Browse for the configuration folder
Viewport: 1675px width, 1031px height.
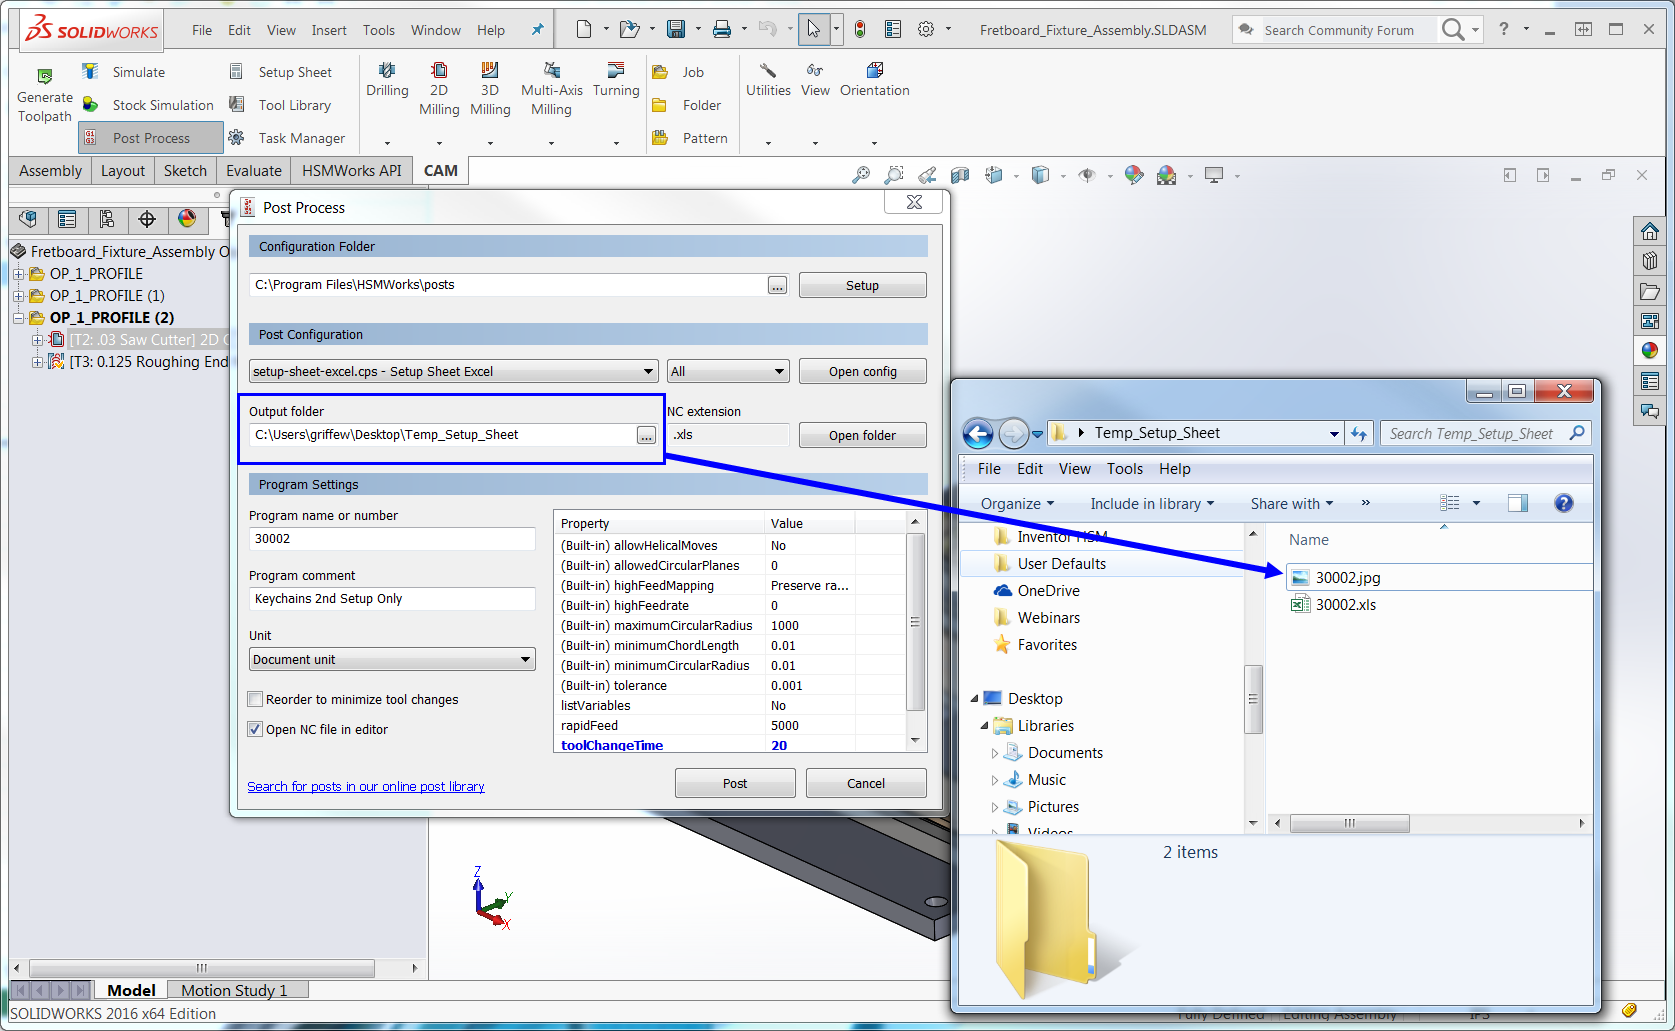coord(777,285)
